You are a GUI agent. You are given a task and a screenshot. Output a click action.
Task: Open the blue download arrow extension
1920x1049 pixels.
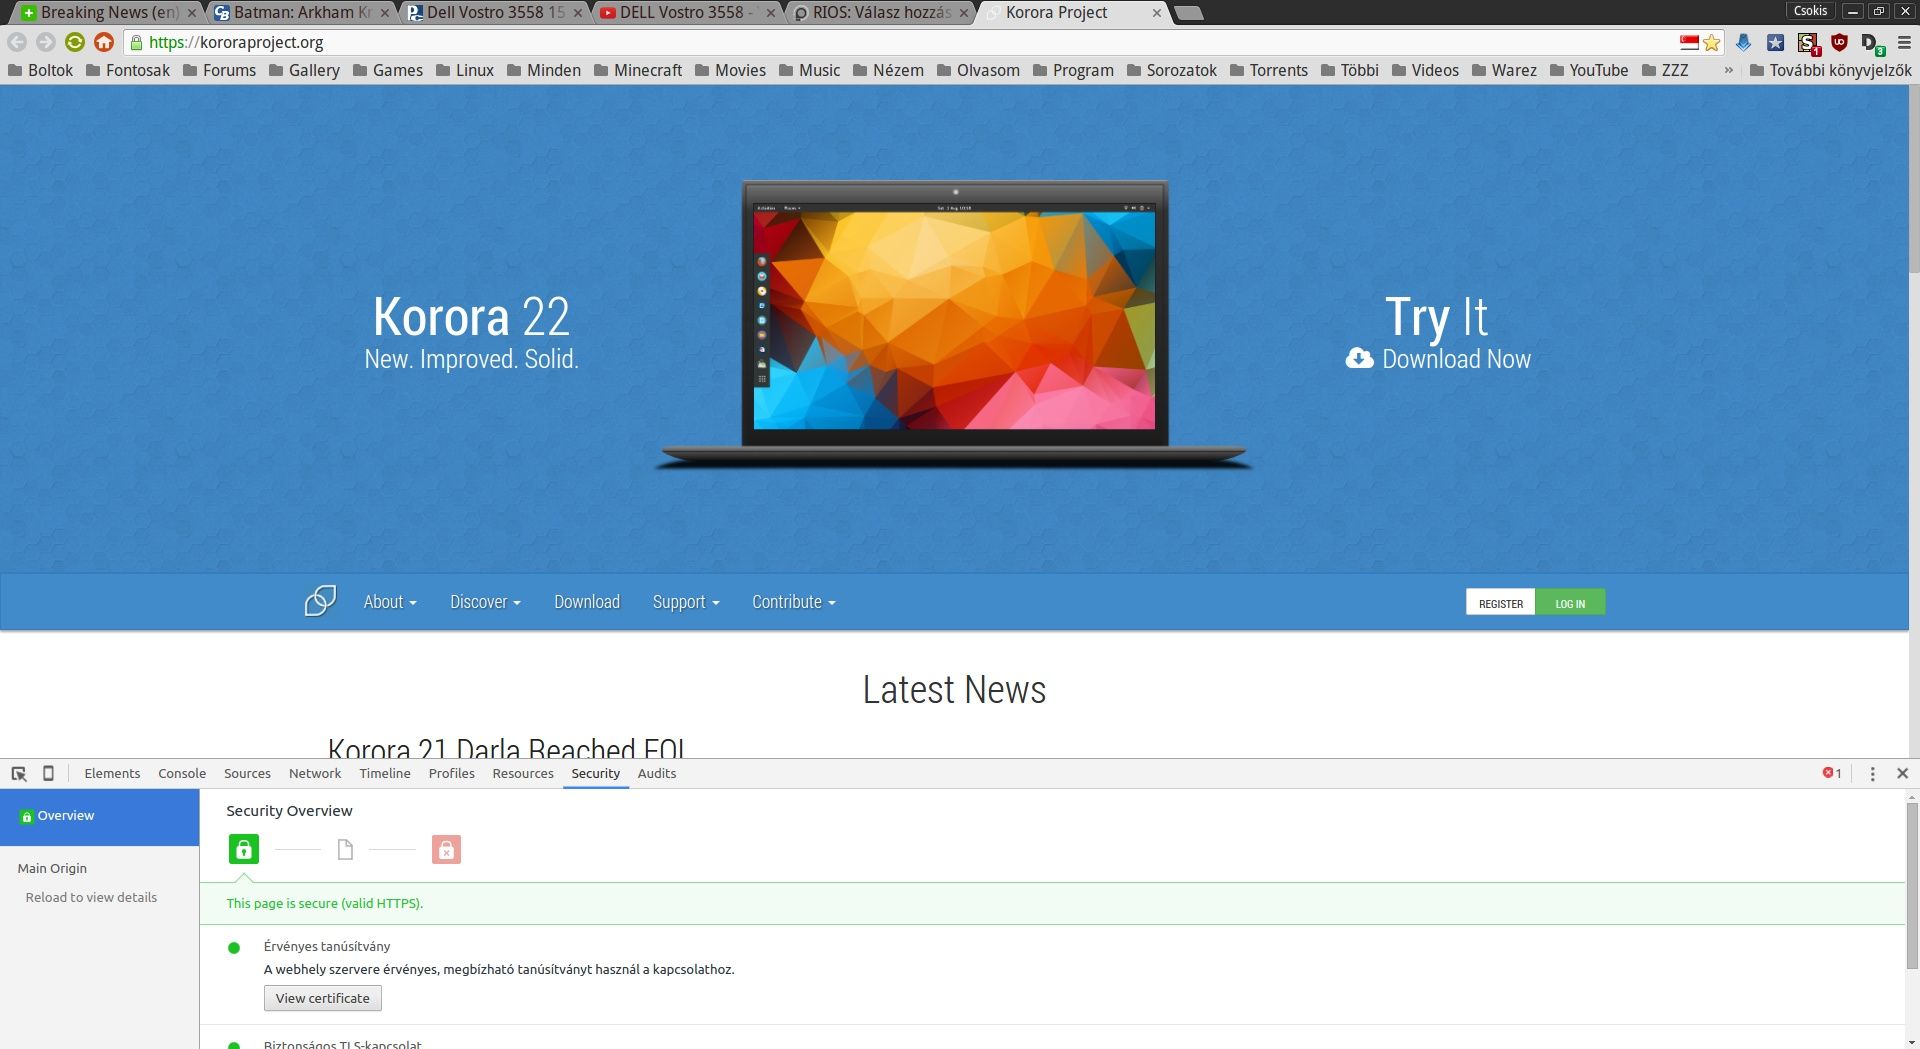pyautogui.click(x=1744, y=43)
